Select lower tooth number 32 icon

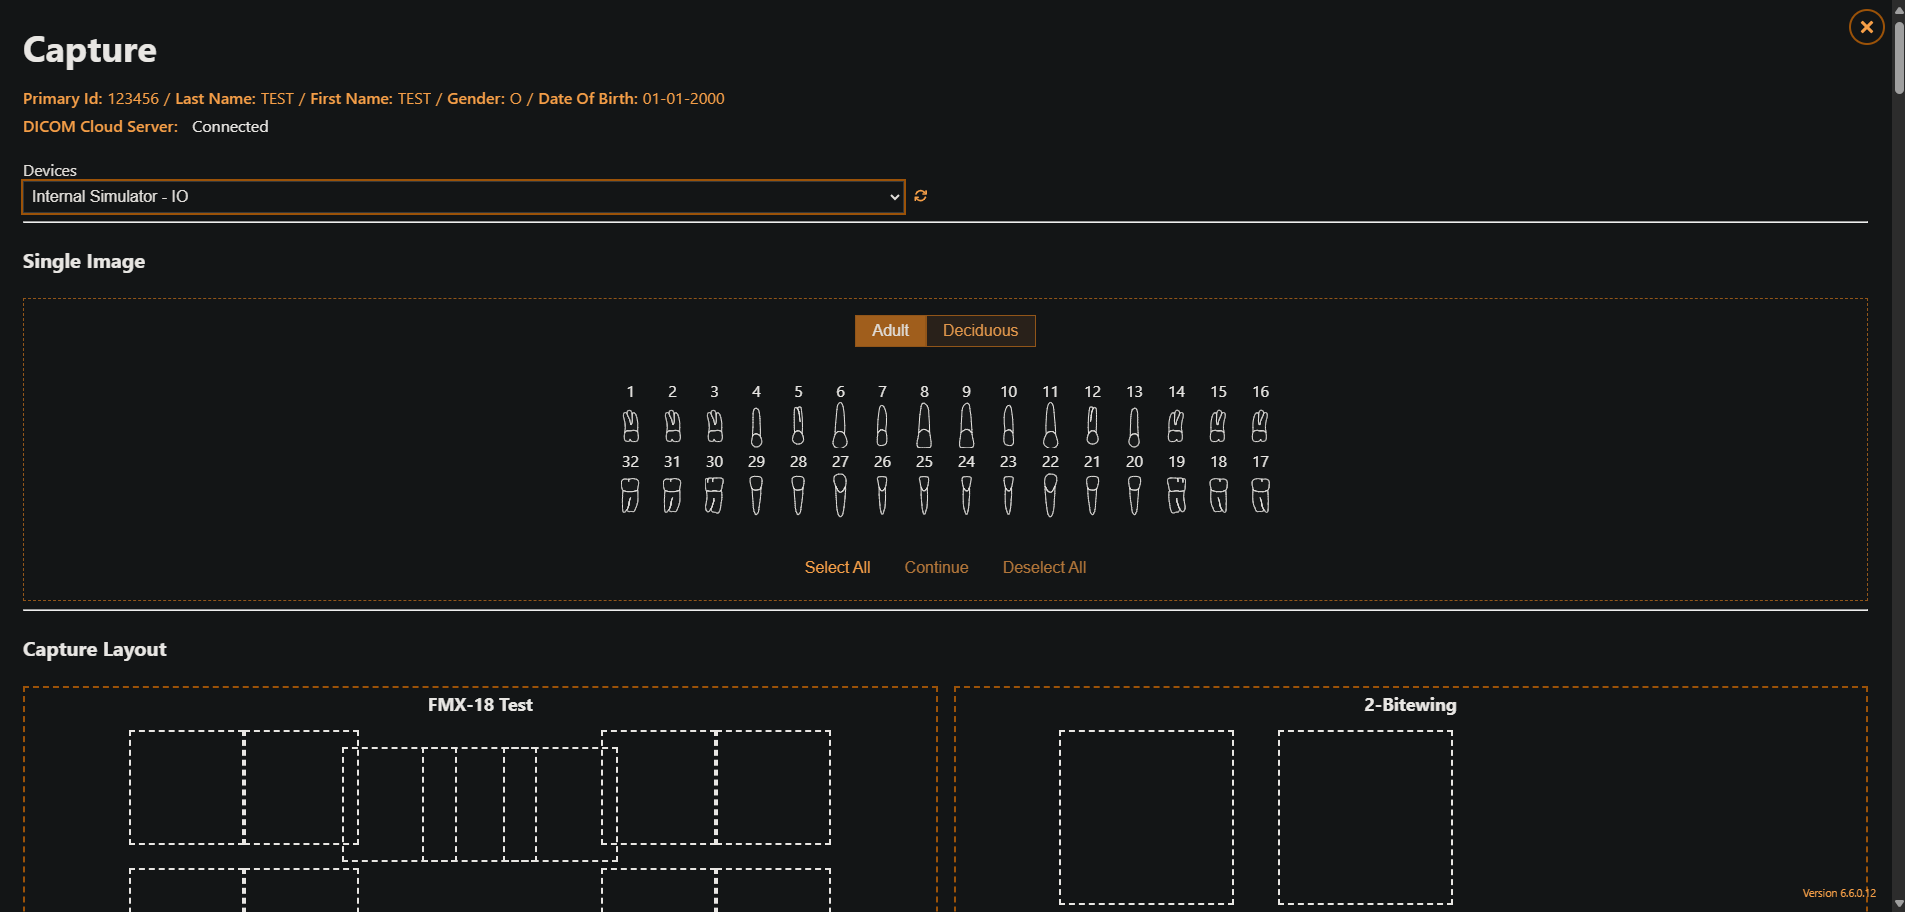(x=630, y=495)
